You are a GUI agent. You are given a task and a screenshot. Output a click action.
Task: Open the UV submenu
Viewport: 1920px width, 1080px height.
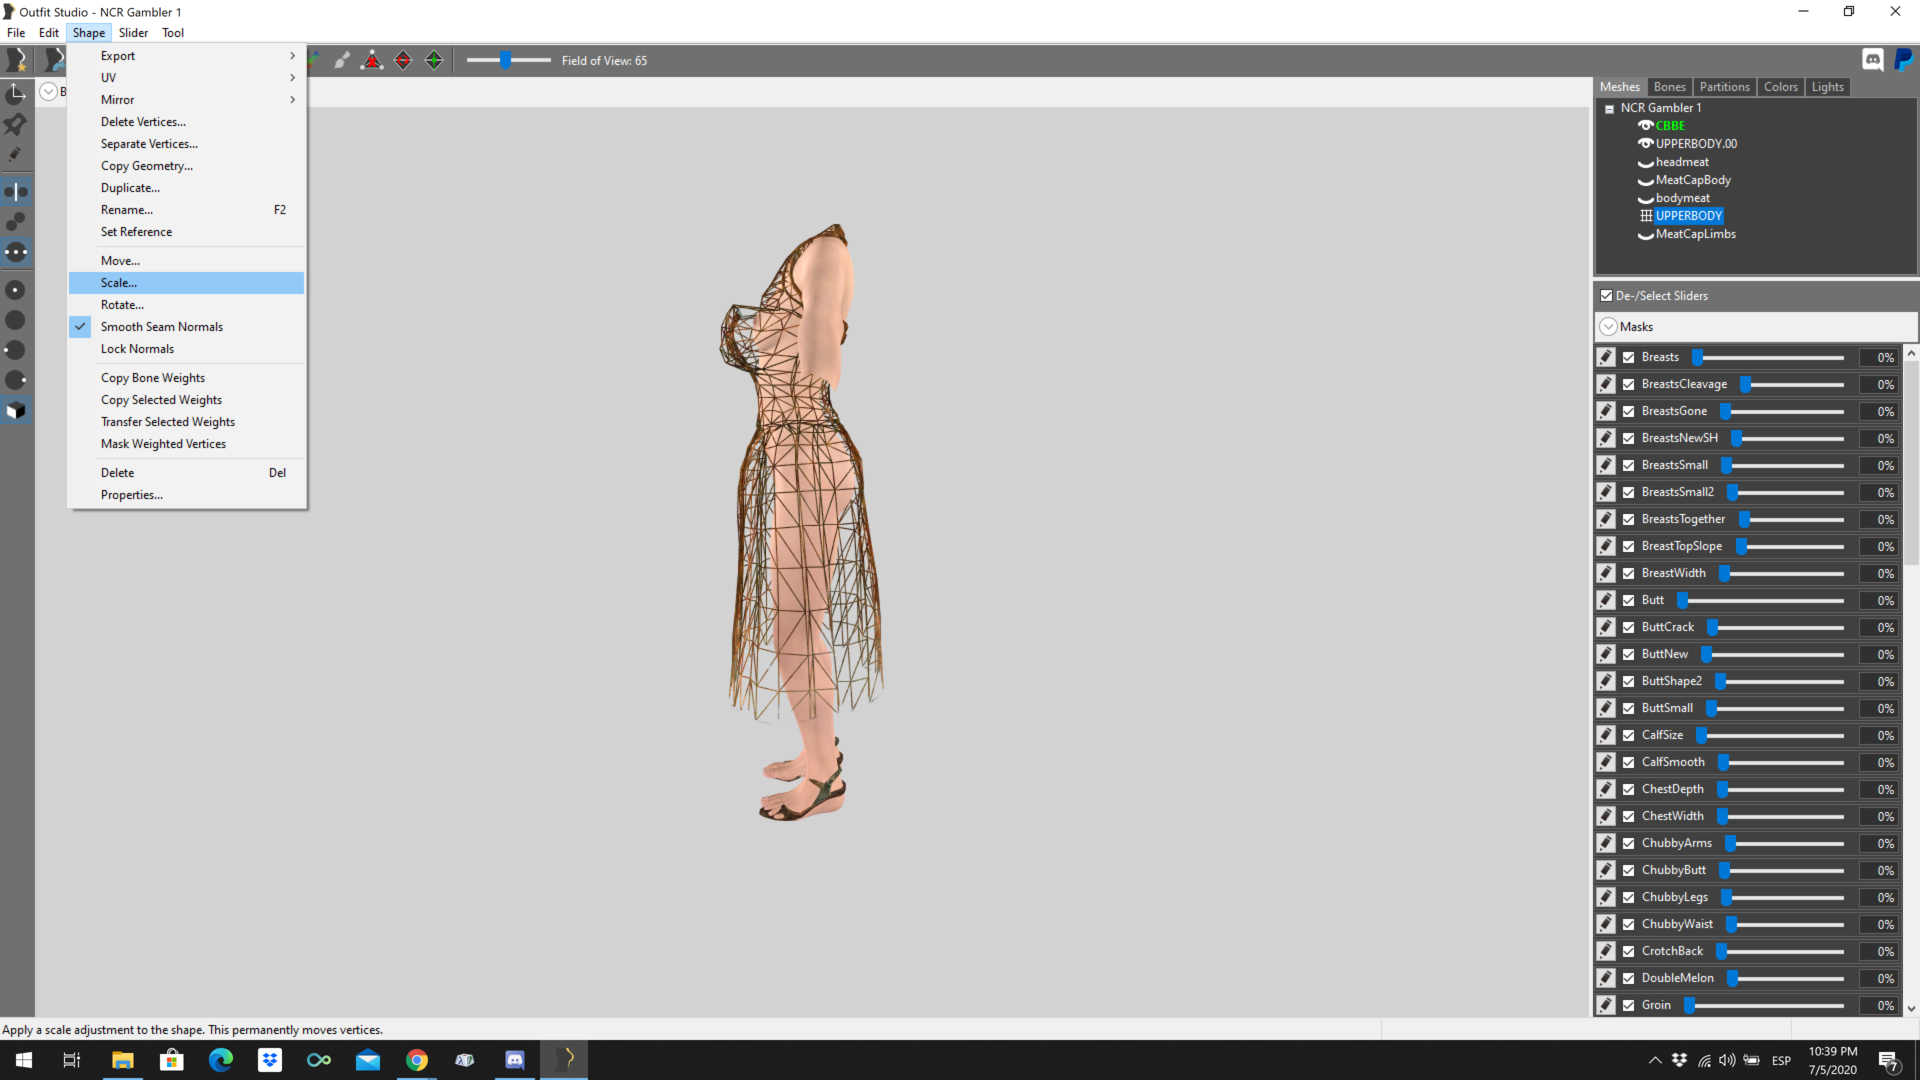[186, 78]
